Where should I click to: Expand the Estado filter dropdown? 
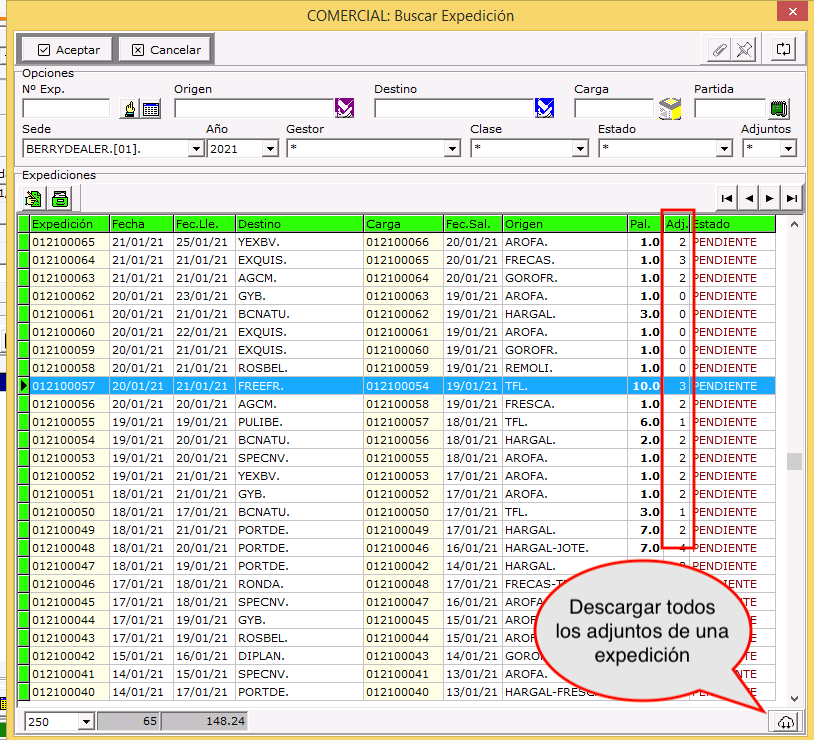pos(724,149)
